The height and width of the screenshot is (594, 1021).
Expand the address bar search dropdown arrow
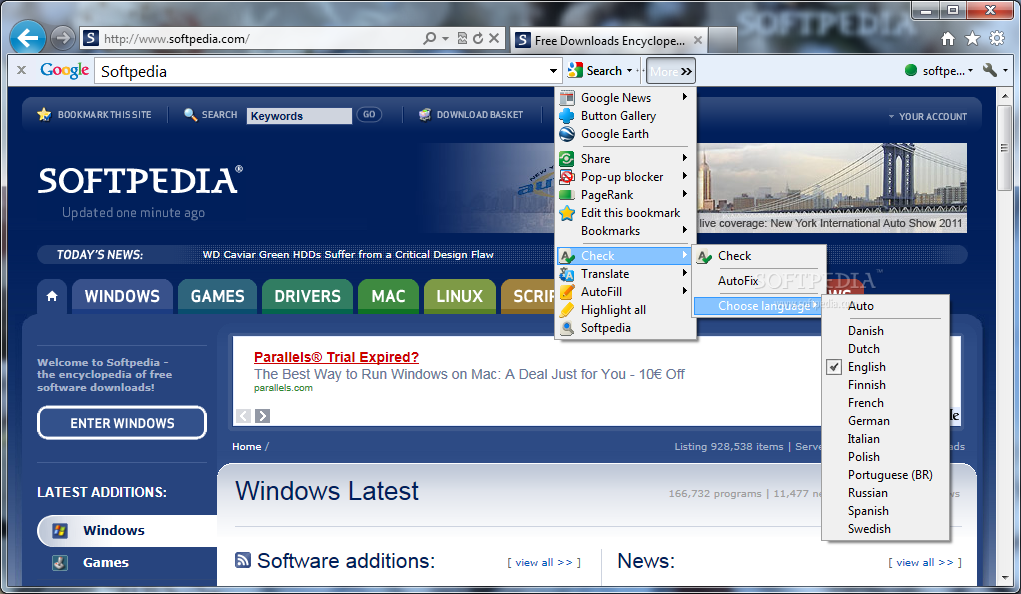(x=445, y=38)
